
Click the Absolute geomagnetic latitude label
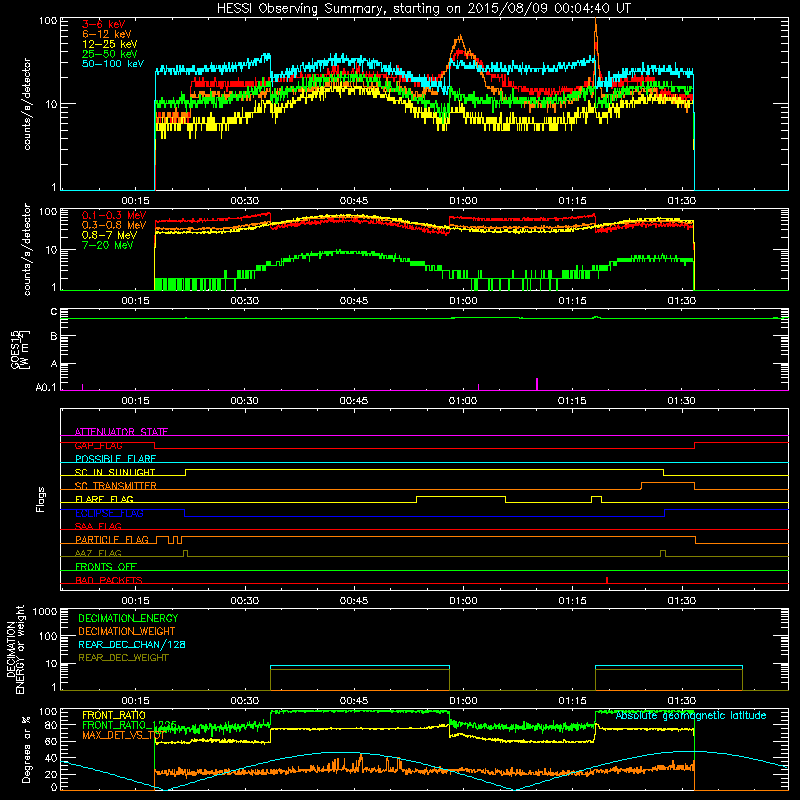(691, 716)
